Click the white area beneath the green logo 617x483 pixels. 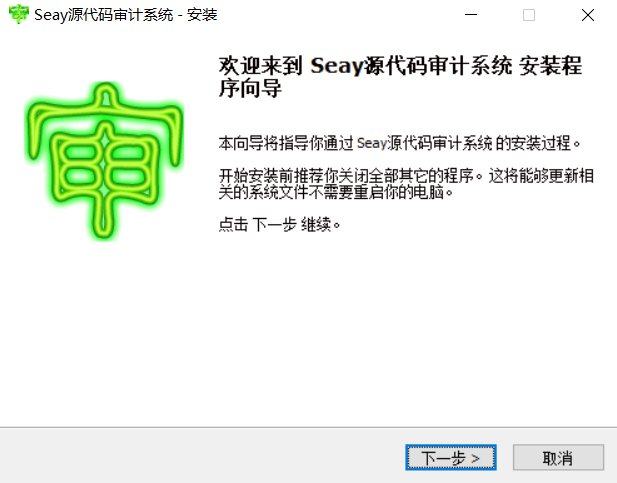pyautogui.click(x=104, y=331)
